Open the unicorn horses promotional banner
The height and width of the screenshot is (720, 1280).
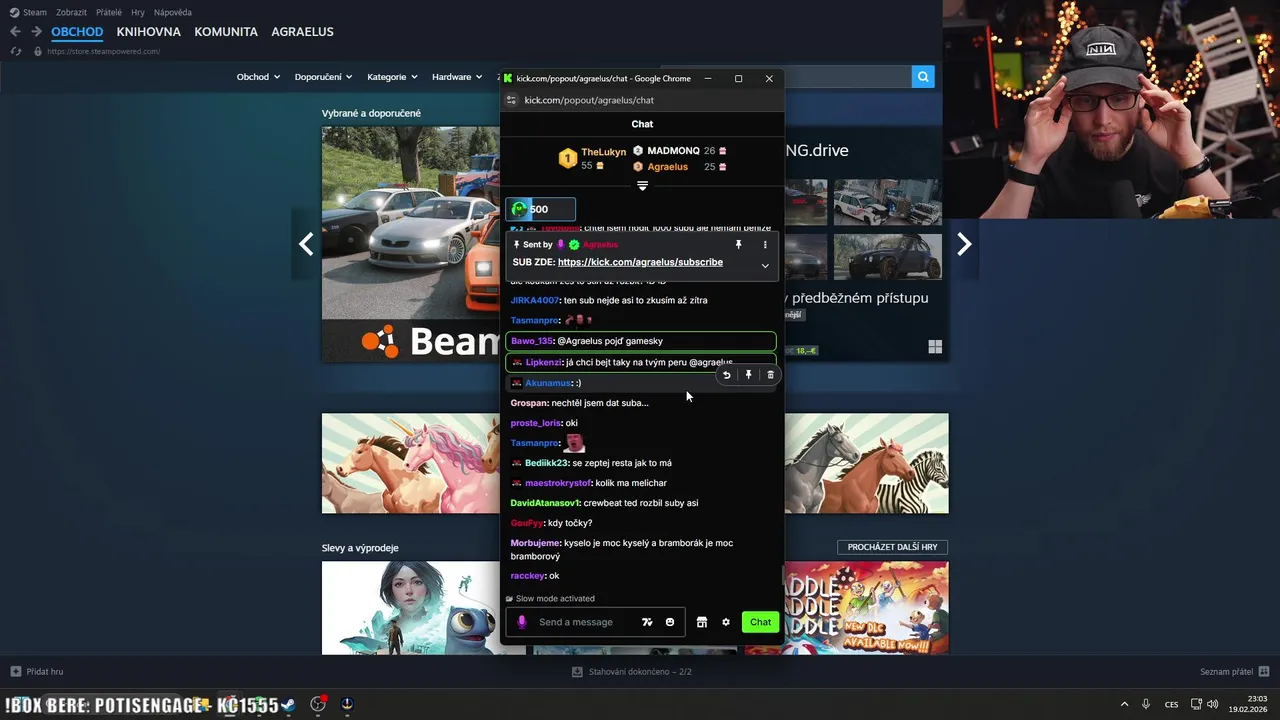(x=411, y=463)
